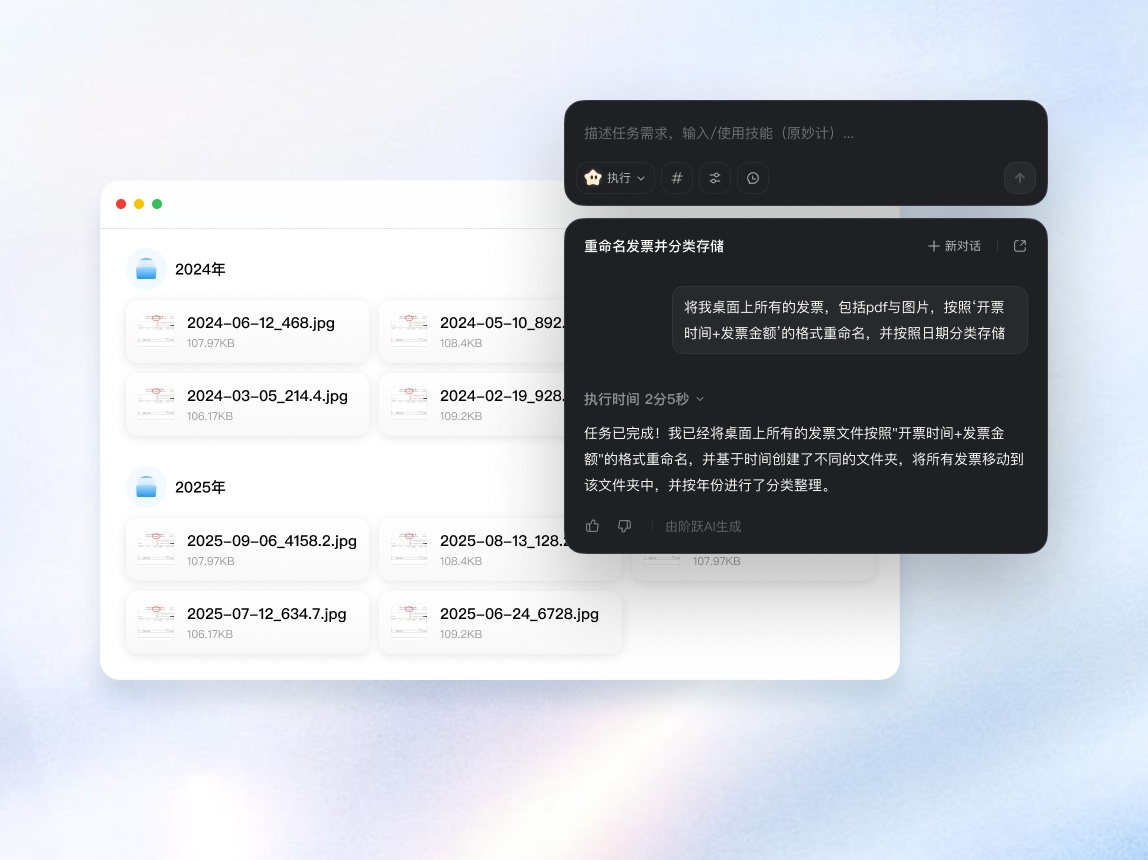Give thumbs down to the AI response

point(623,525)
